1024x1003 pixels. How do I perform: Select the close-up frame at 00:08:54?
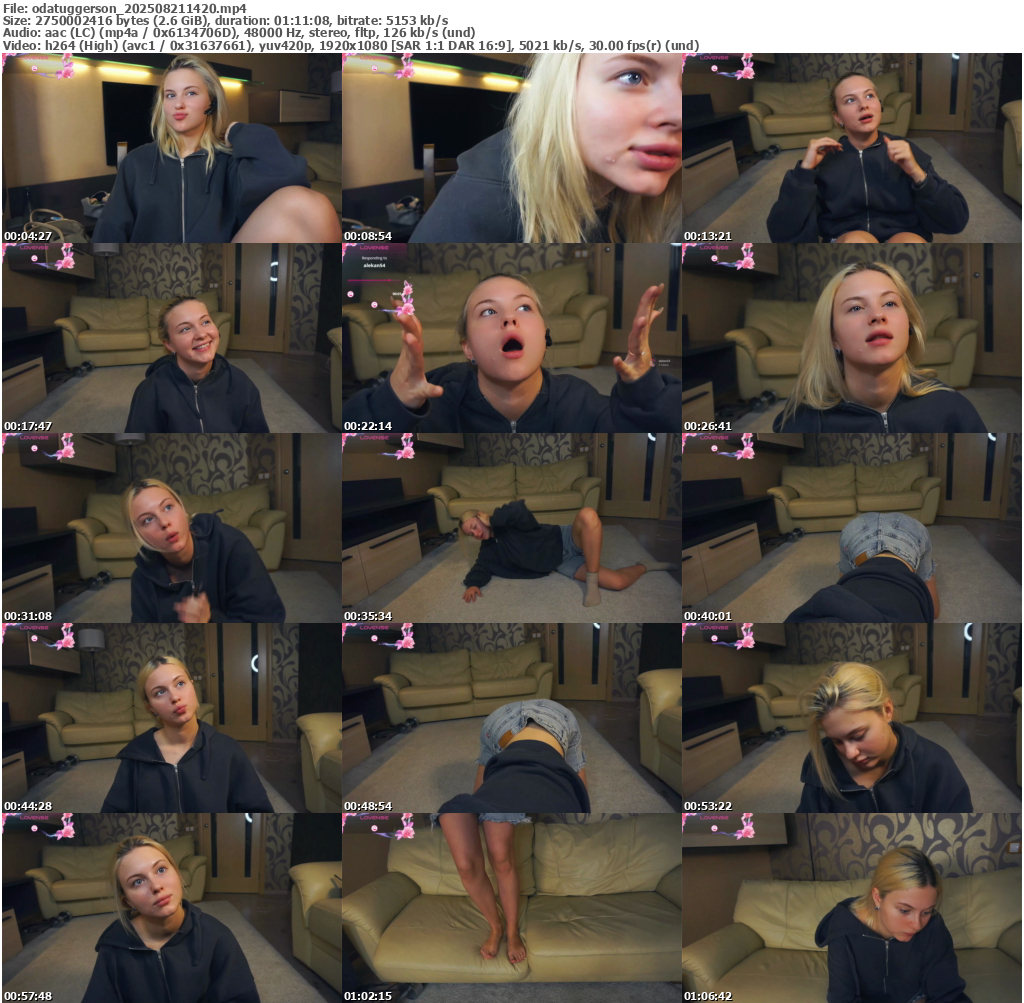click(511, 148)
